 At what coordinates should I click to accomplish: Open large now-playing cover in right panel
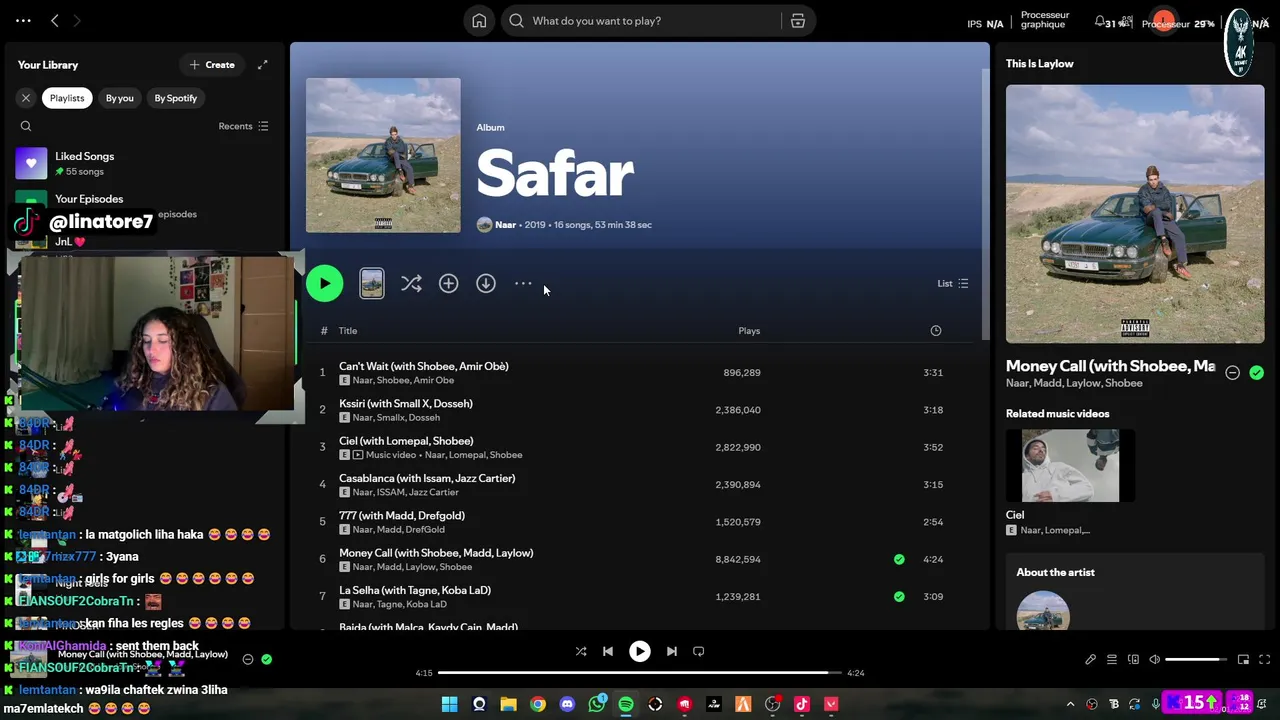click(1135, 214)
